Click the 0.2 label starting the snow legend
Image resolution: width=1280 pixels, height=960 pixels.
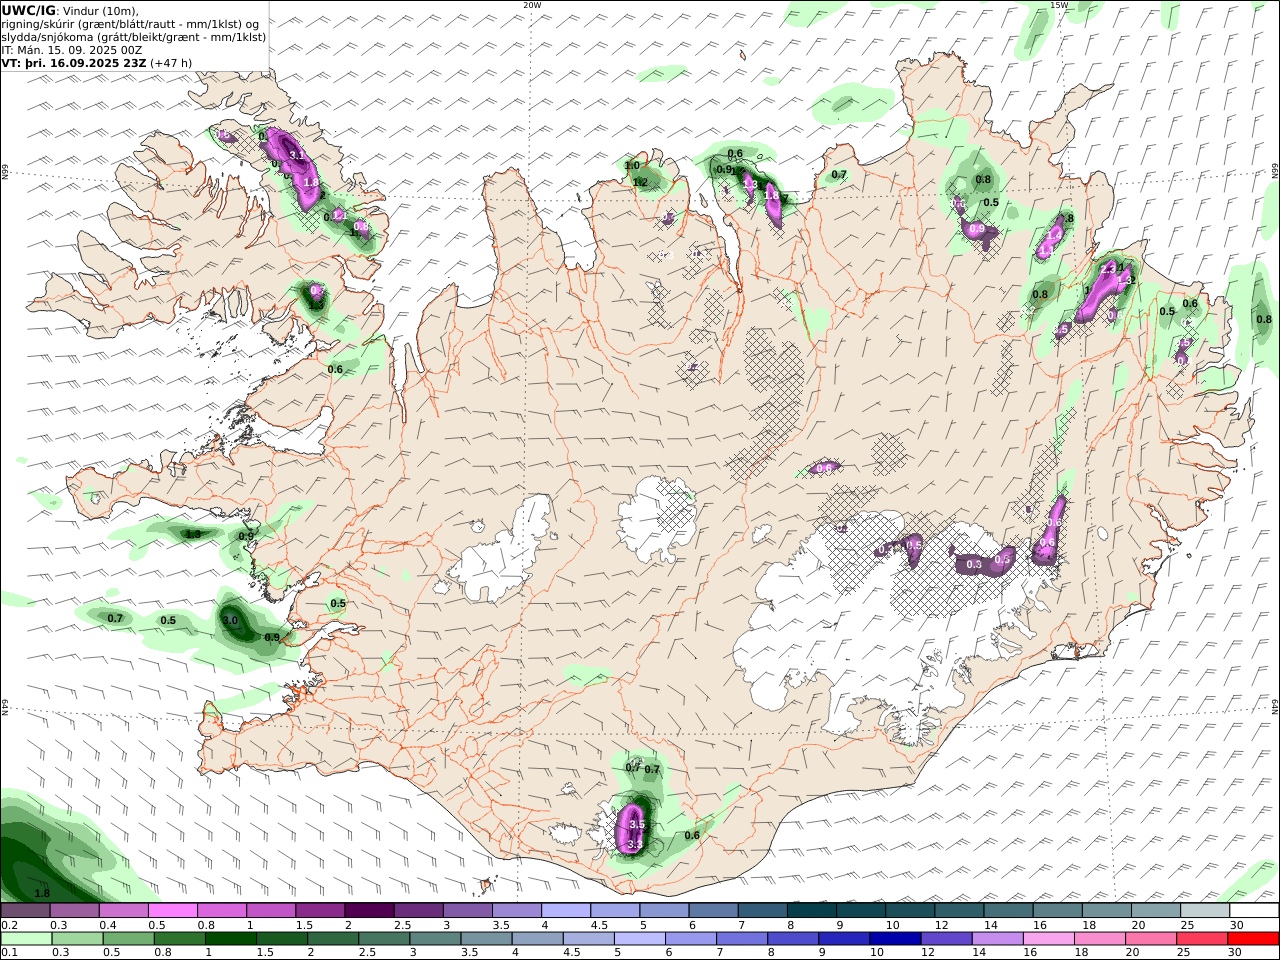(8, 925)
